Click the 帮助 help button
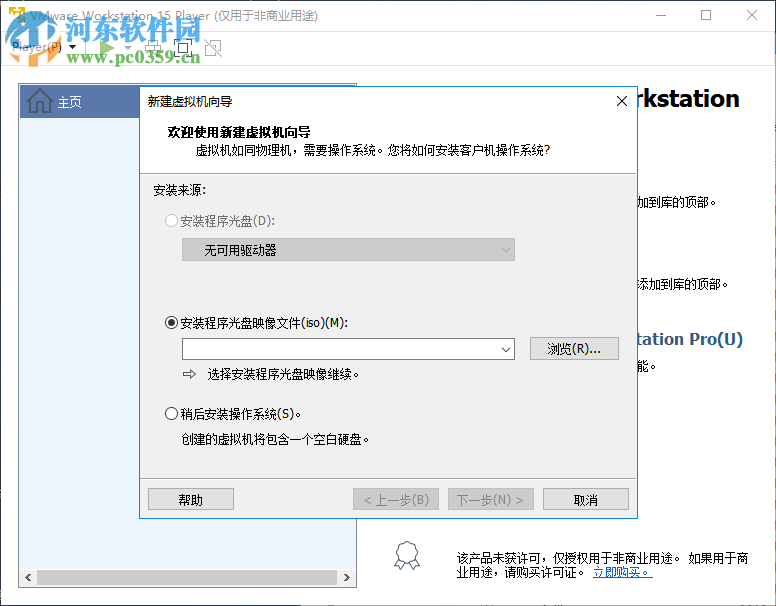This screenshot has height=606, width=776. pyautogui.click(x=191, y=499)
